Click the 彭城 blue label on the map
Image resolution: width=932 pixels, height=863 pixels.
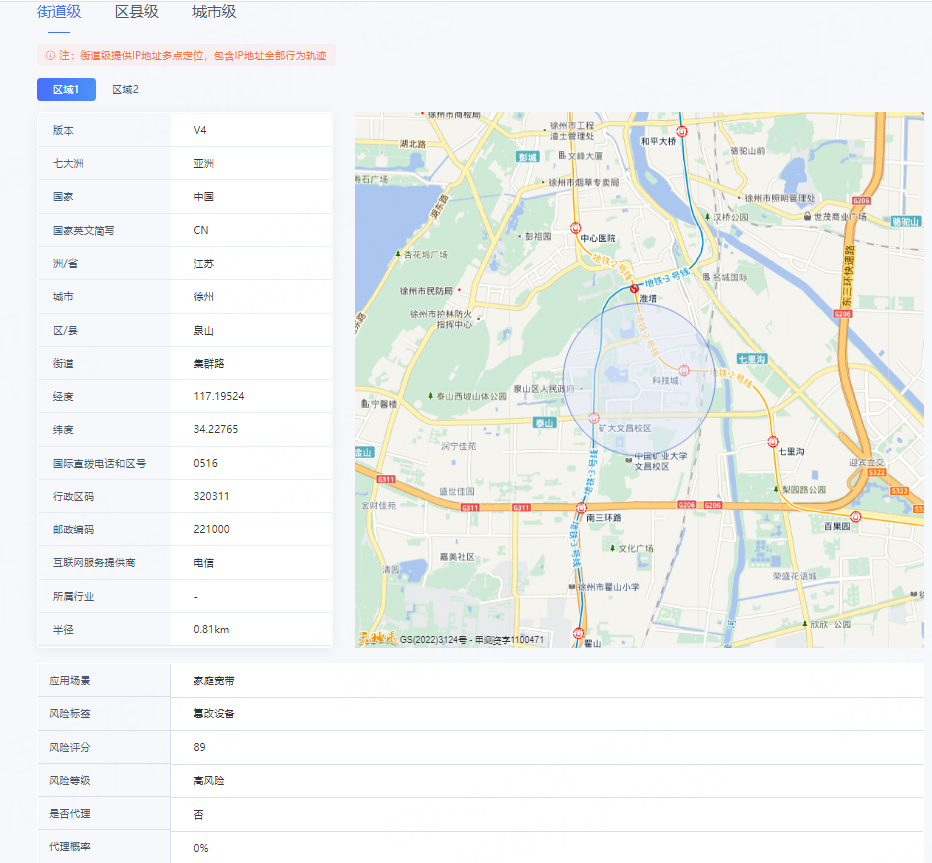[x=527, y=157]
